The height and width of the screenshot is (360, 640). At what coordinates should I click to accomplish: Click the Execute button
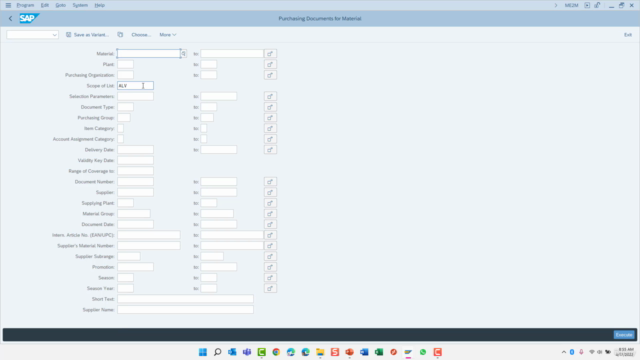tap(624, 335)
